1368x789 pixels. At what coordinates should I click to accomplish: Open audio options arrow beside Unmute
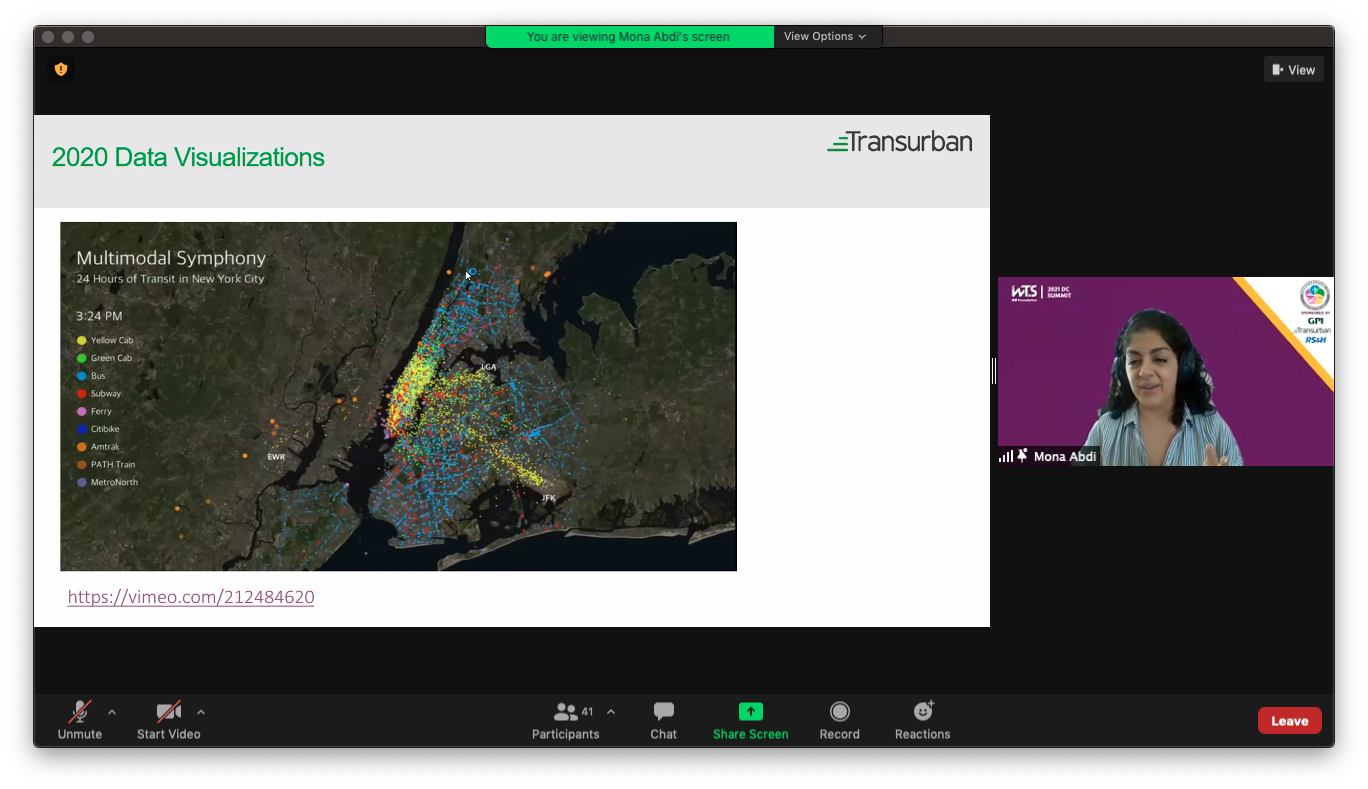[x=112, y=712]
